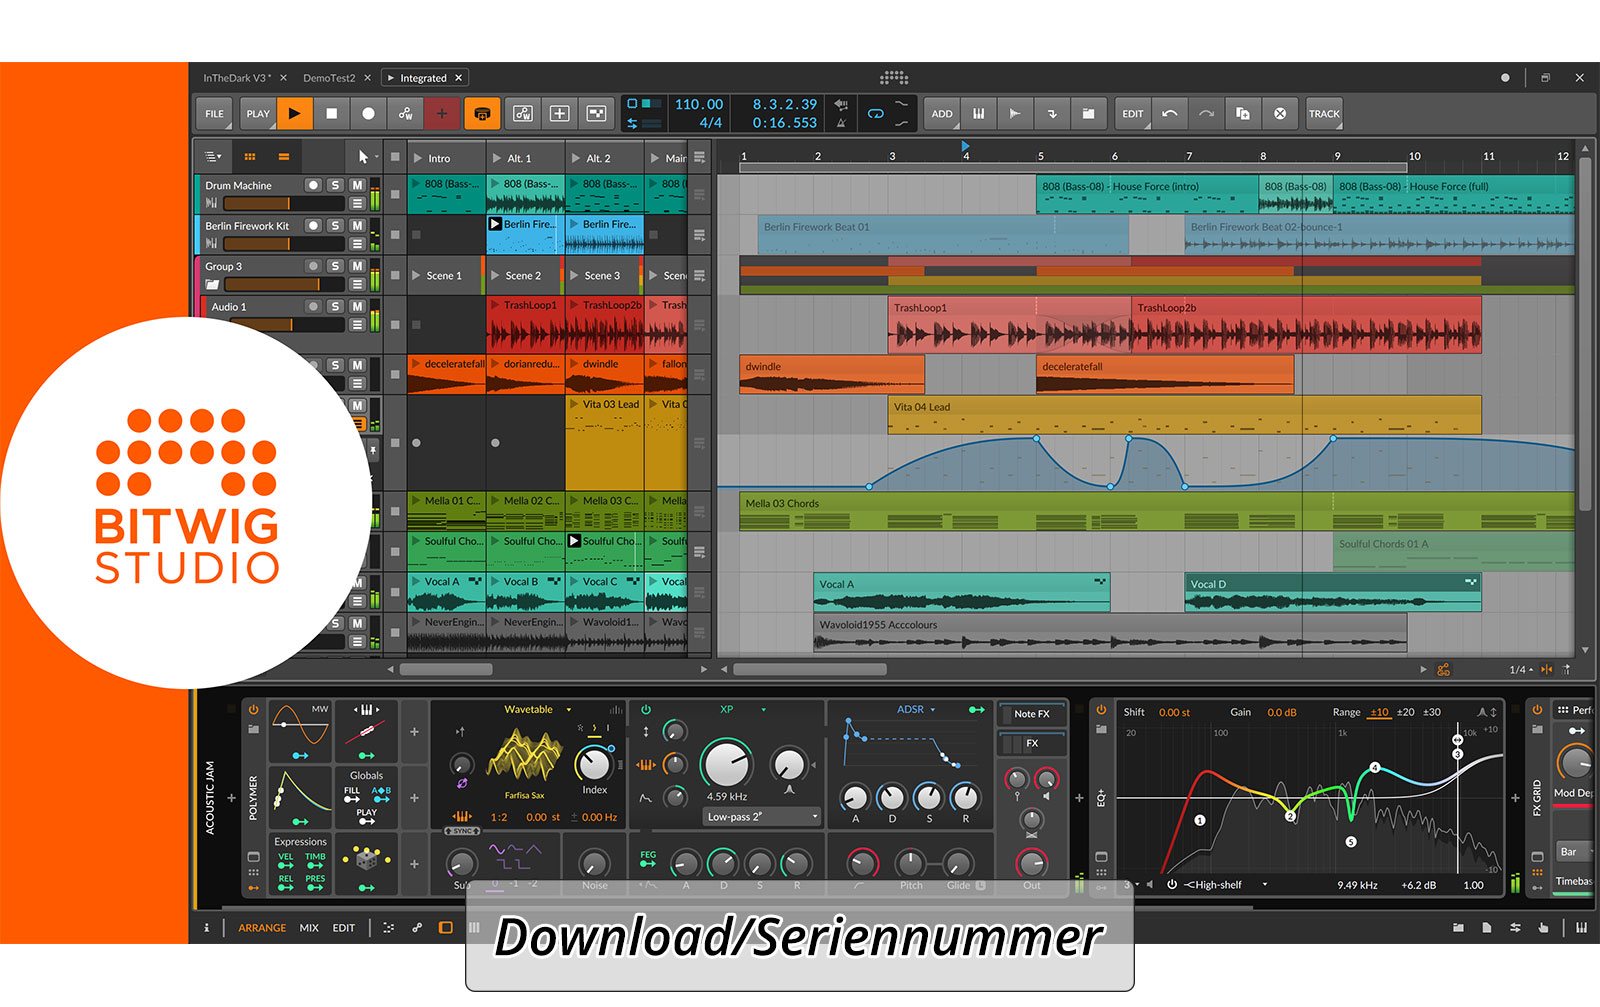Open the PLAY menu
1600x1007 pixels.
click(x=258, y=114)
